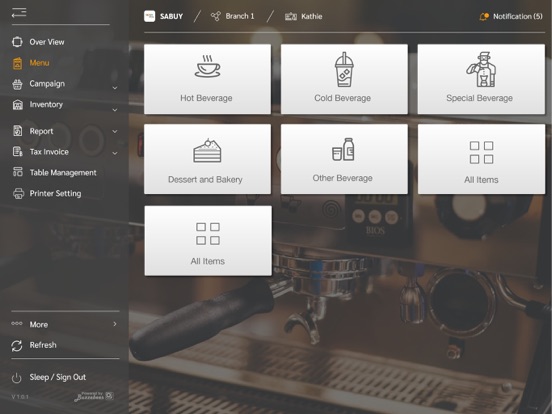Screen dimensions: 552x414
Task: Click the Kathie user name text
Action: [x=312, y=16]
